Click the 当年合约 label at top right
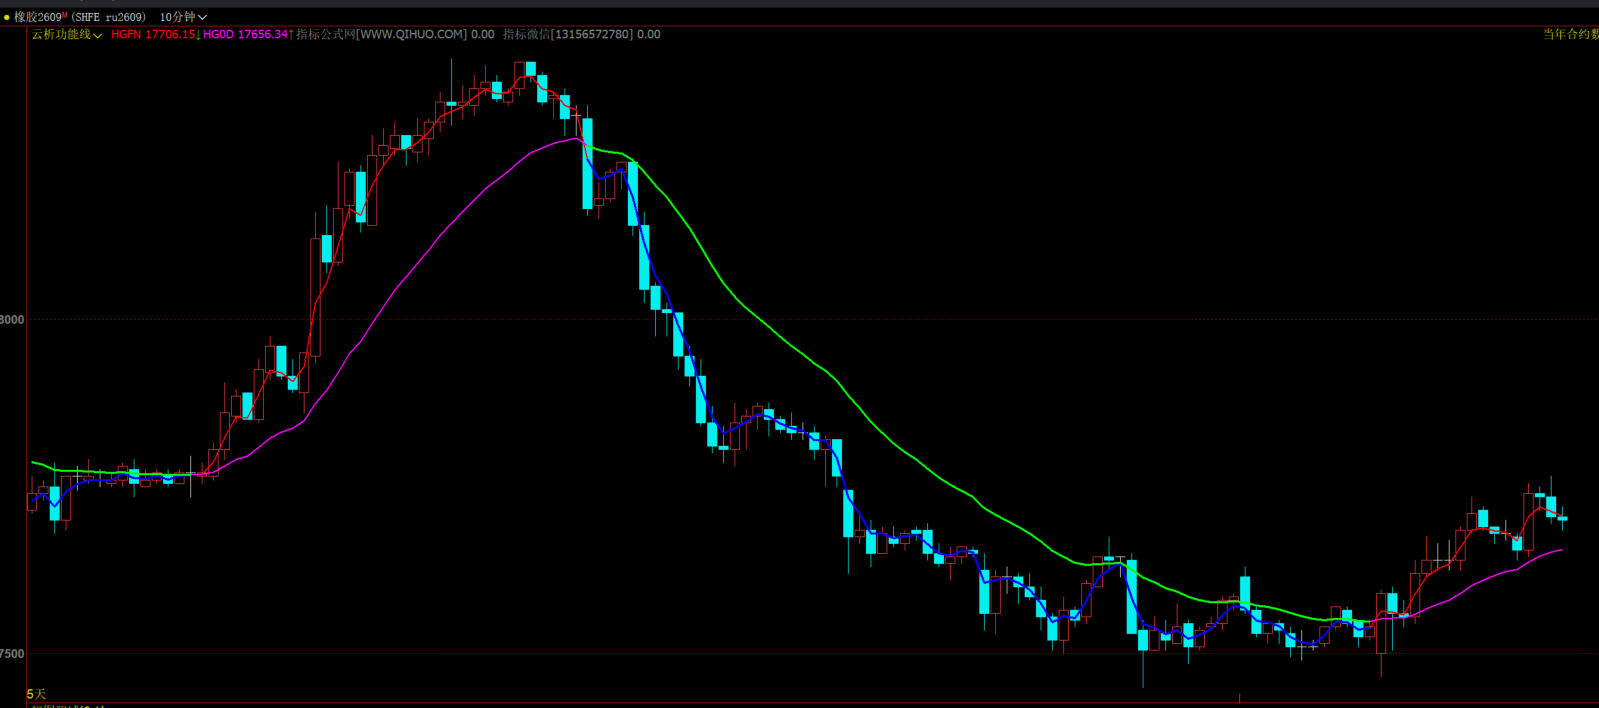The height and width of the screenshot is (708, 1599). point(1570,34)
